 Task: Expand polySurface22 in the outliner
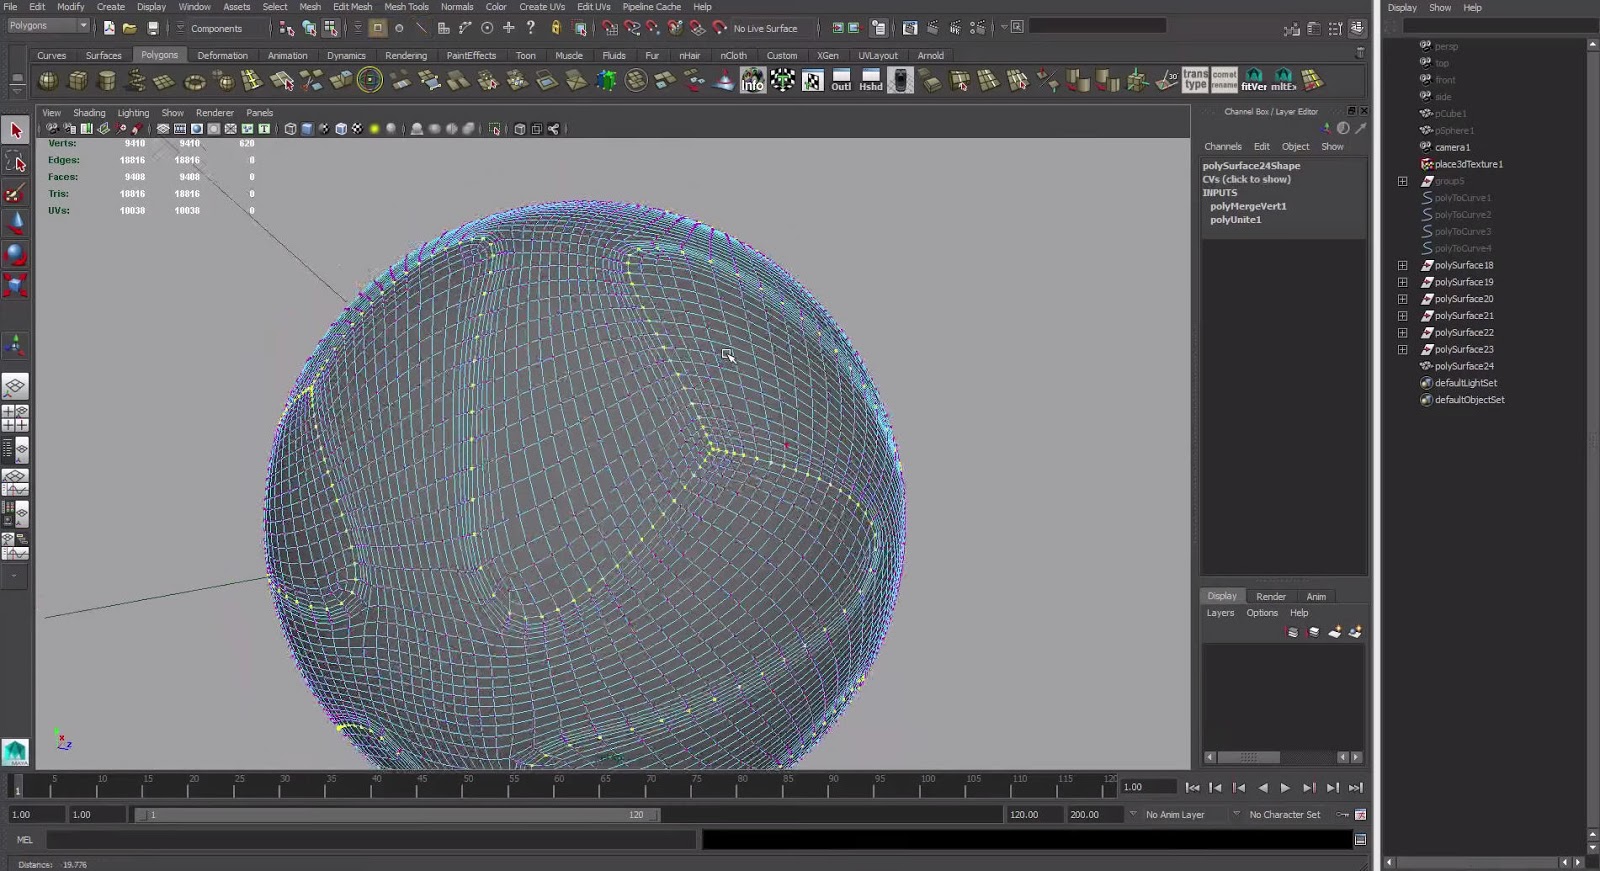coord(1402,333)
